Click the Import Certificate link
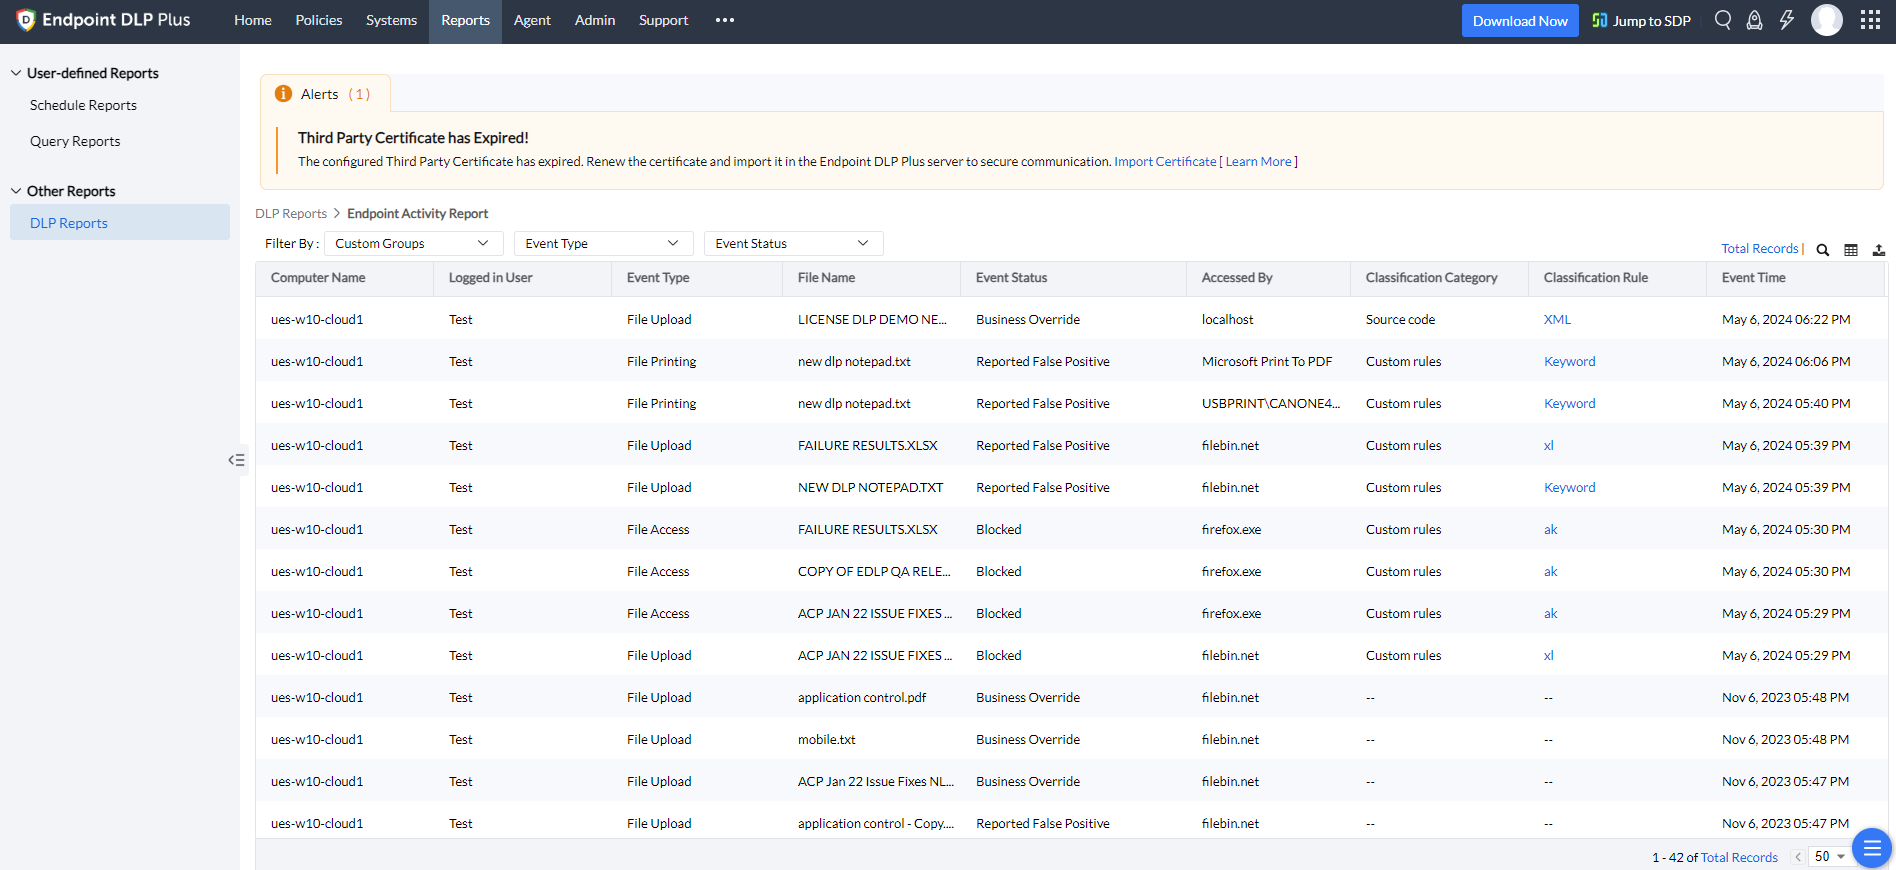This screenshot has height=870, width=1896. 1165,161
